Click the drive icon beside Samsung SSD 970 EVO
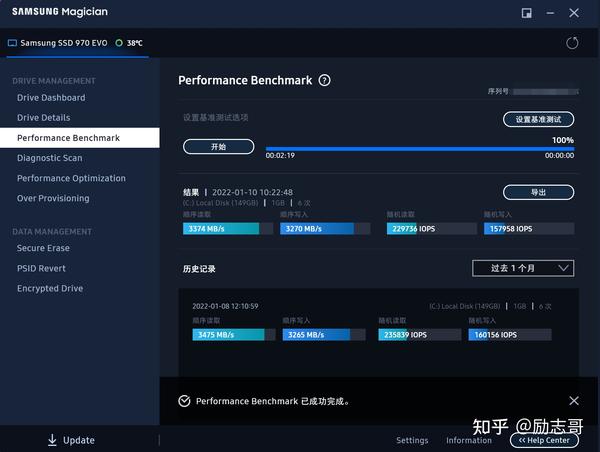The image size is (600, 452). 12,43
